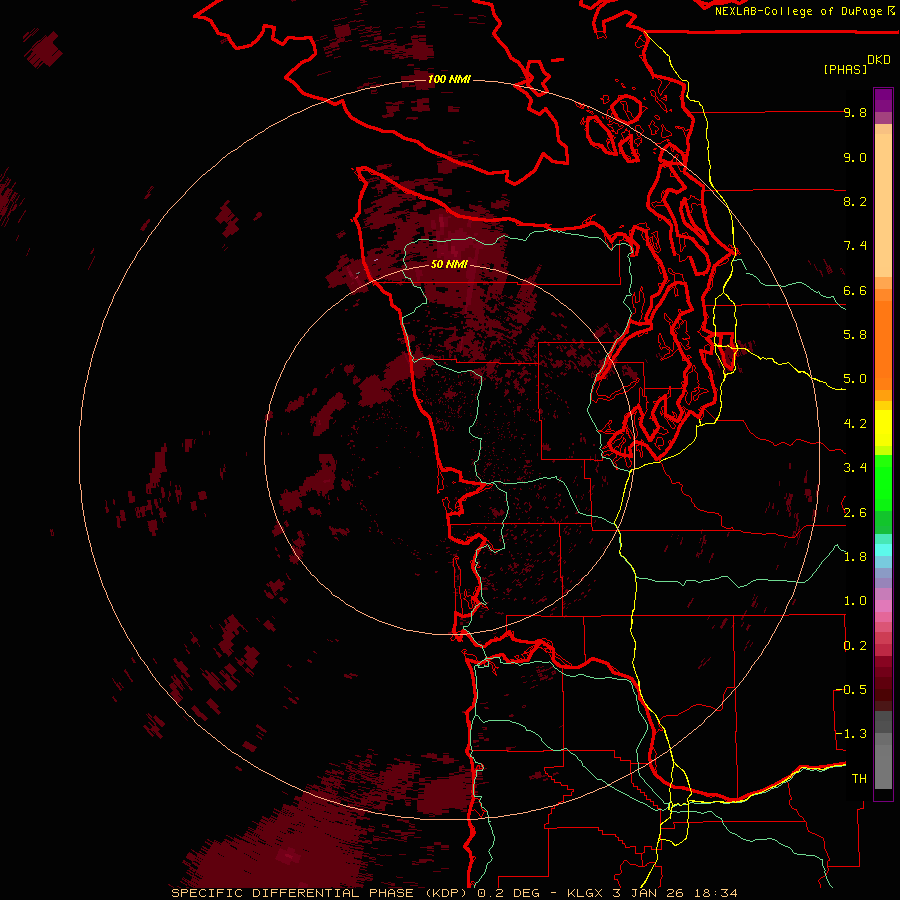Click the "TH" threshold label on the scale
This screenshot has height=900, width=900.
[x=859, y=779]
